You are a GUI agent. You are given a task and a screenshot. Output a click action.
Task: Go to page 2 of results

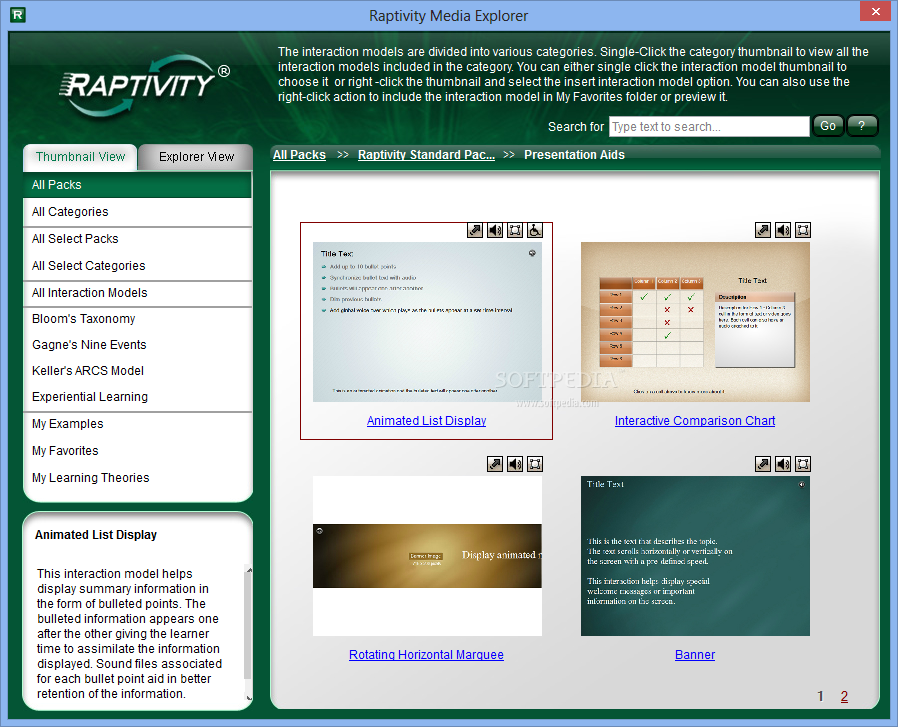(x=844, y=696)
